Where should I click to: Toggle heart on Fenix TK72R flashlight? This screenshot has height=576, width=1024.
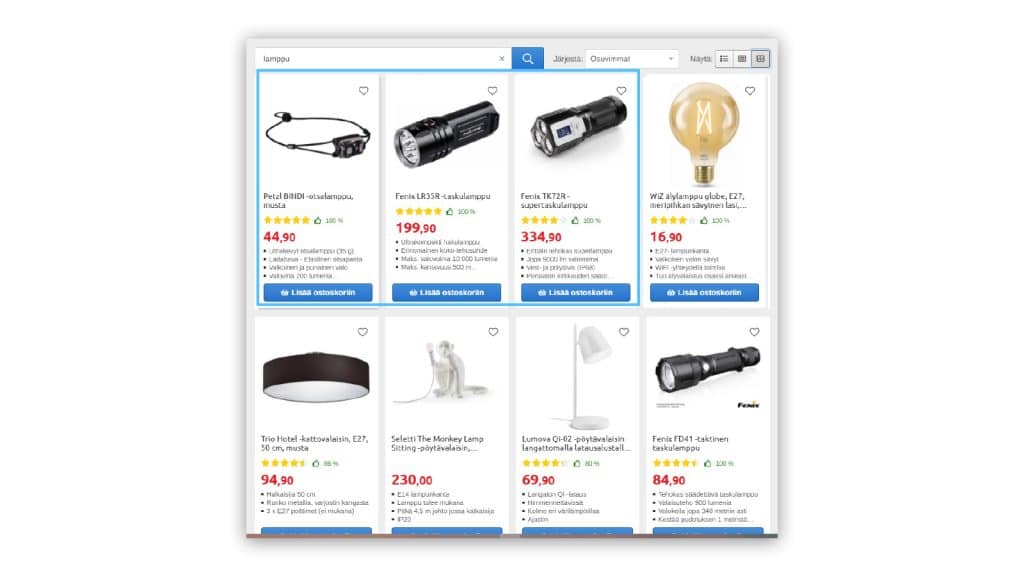click(621, 91)
